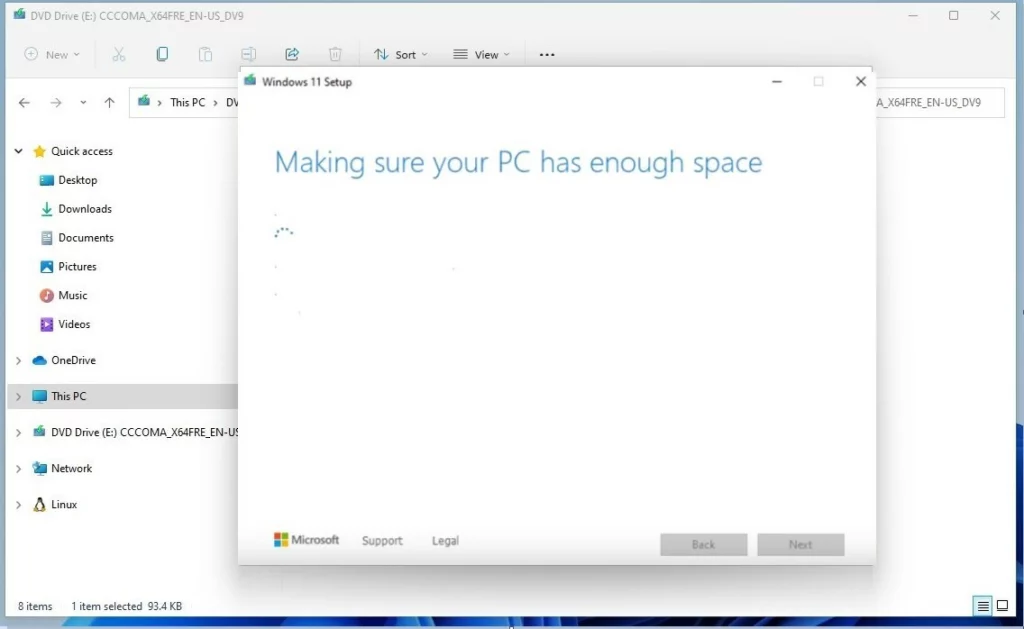
Task: Select Network in the navigation pane
Action: coord(71,468)
